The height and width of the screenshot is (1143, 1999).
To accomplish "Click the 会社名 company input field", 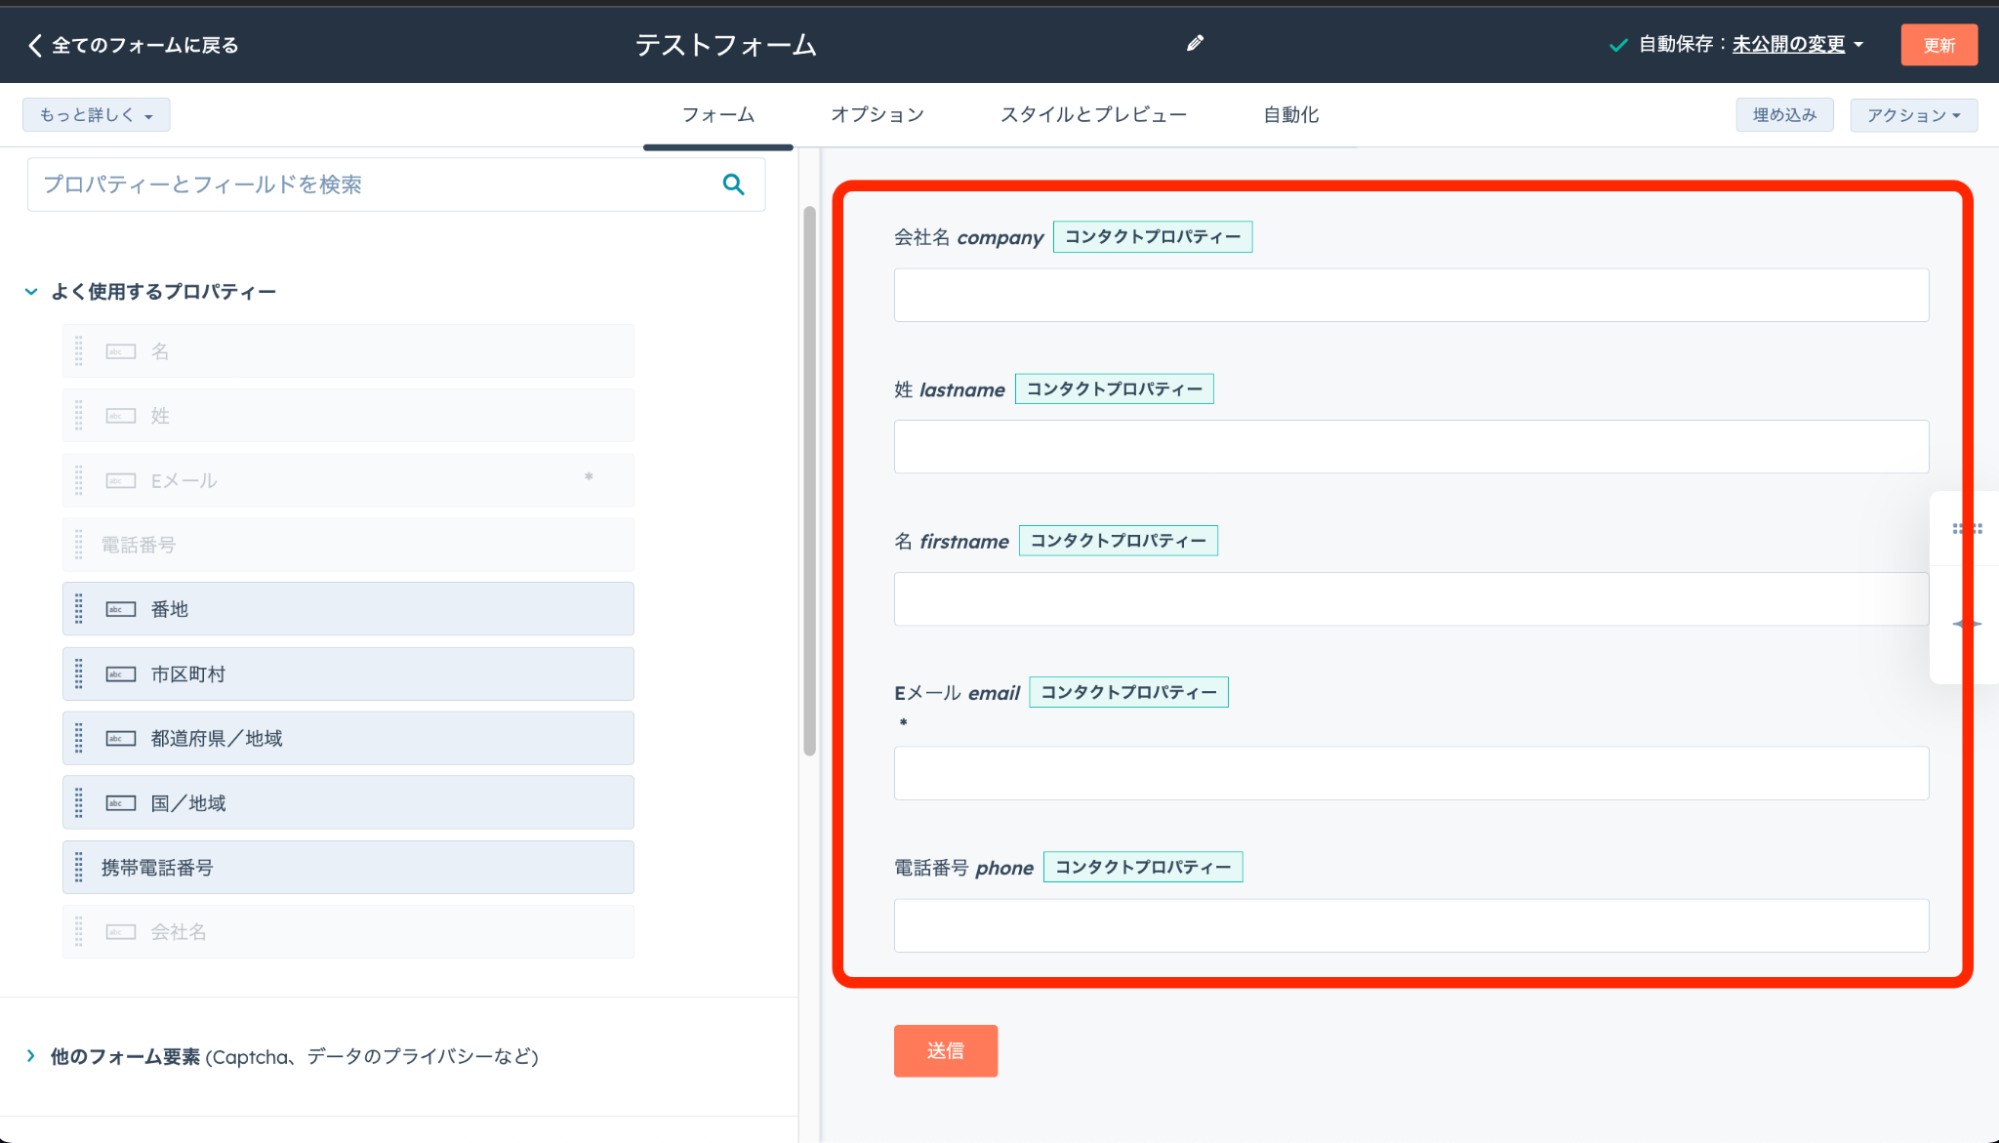I will (1411, 295).
